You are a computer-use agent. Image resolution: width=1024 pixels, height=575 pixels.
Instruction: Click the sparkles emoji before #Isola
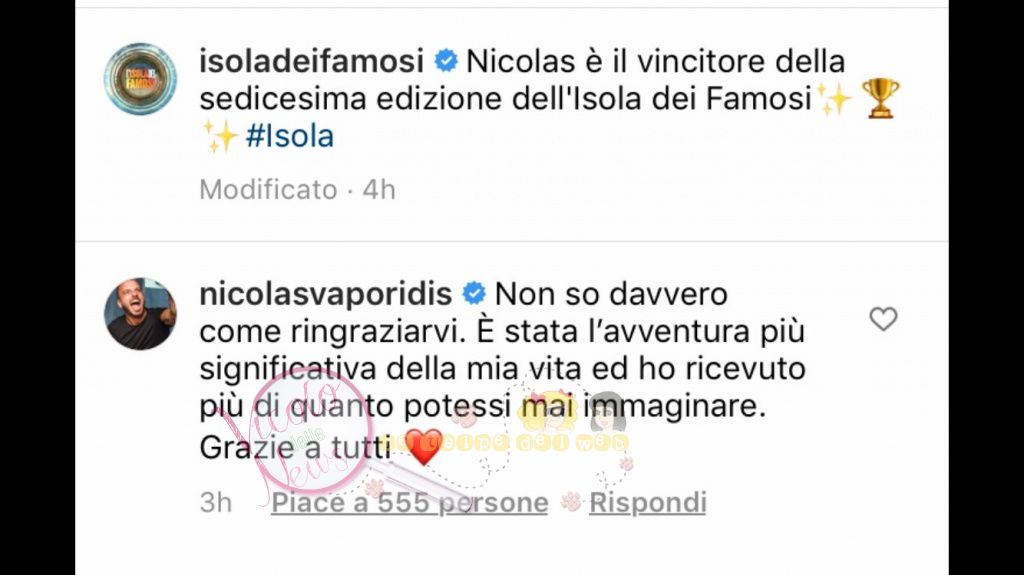[219, 137]
